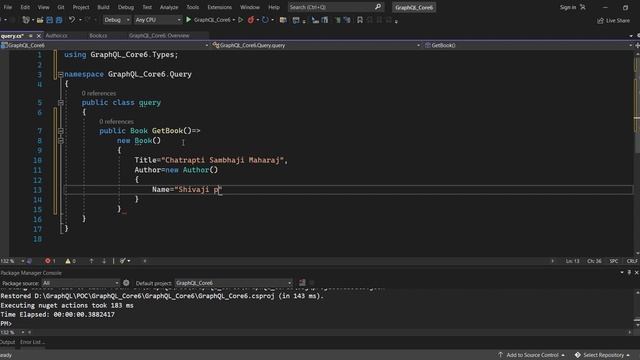640x360 pixels.
Task: Collapse the GetBook() method outline
Action: 60,131
